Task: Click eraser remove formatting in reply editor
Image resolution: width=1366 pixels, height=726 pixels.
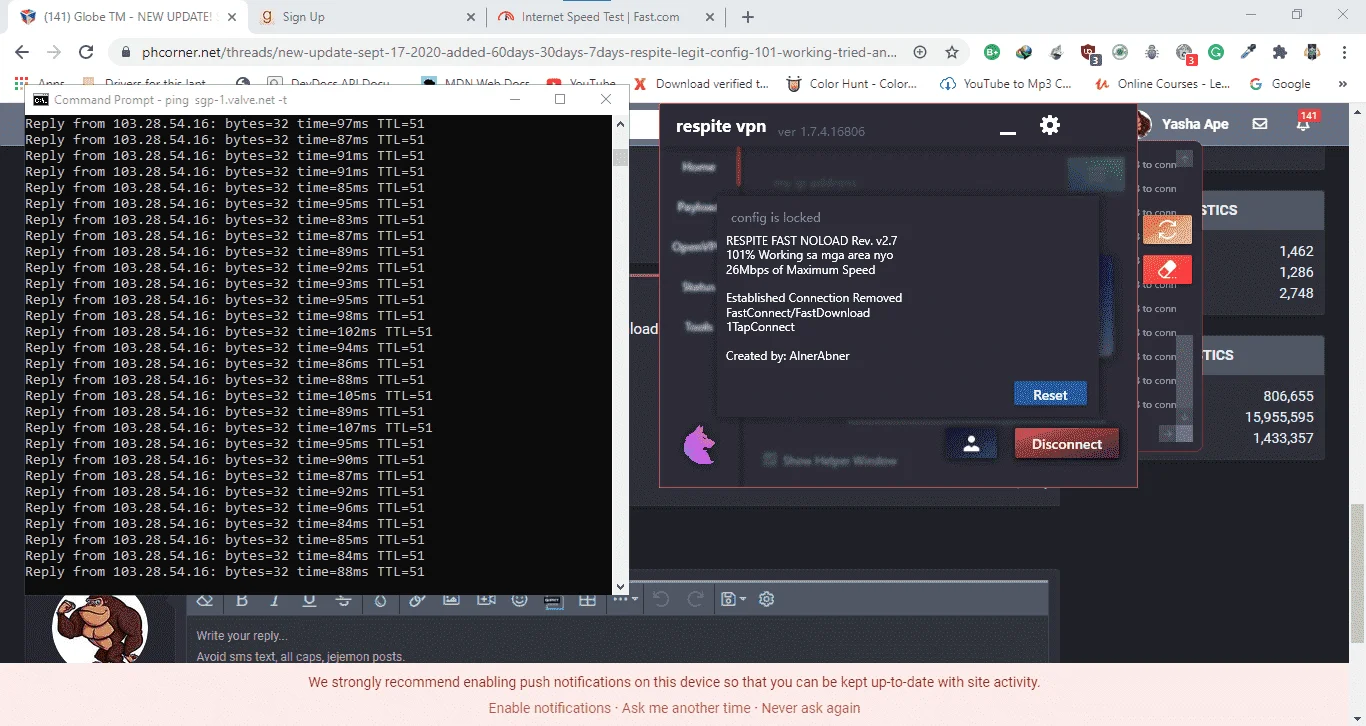Action: coord(205,600)
